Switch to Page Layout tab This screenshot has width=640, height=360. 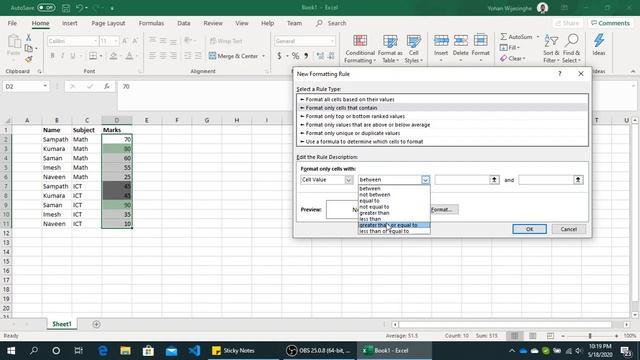click(108, 23)
